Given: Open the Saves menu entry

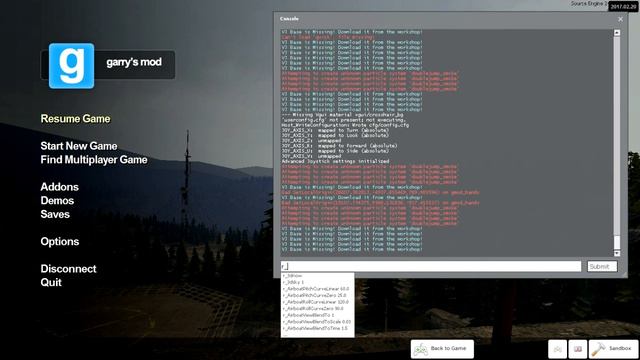Looking at the screenshot, I should (x=55, y=214).
